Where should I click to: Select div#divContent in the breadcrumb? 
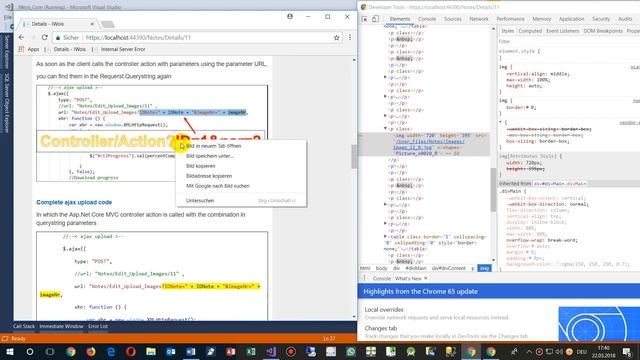tap(449, 269)
